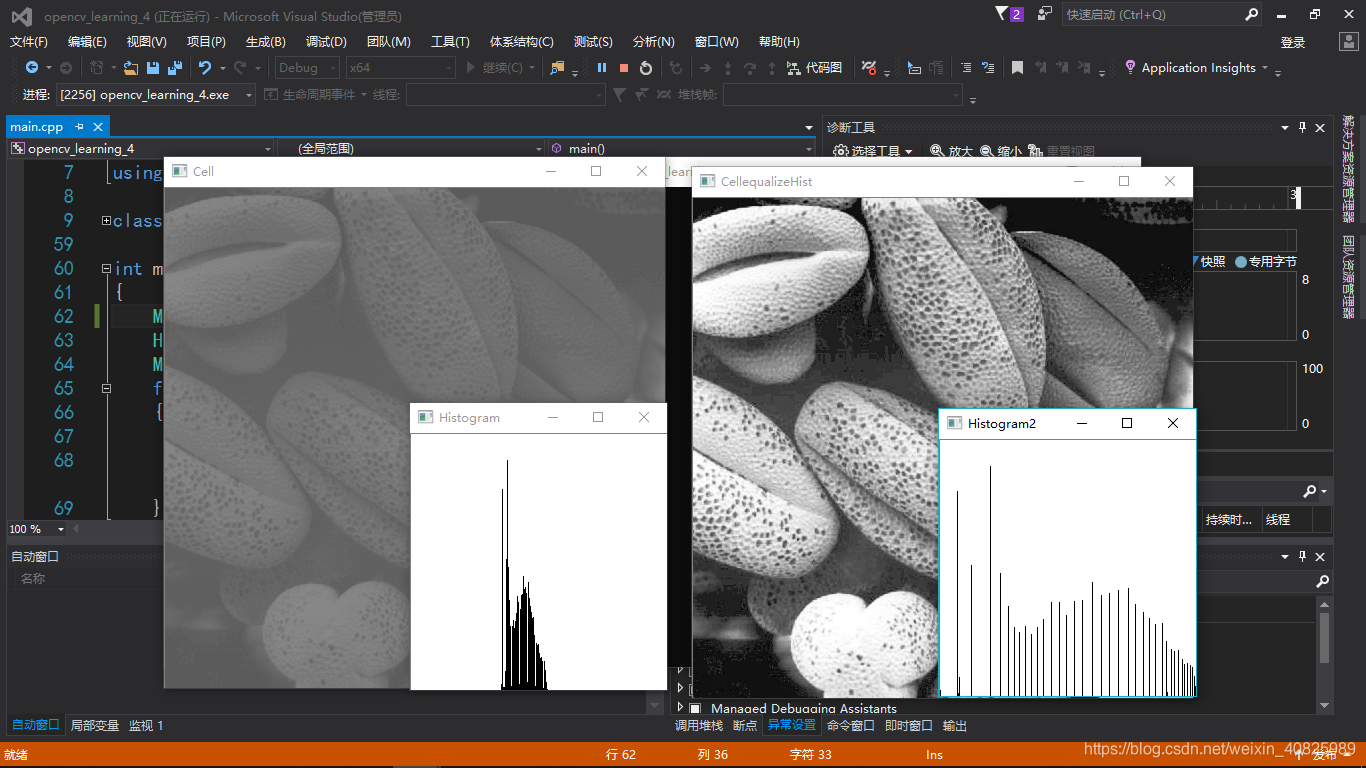Restart the debug session icon
This screenshot has width=1366, height=768.
[x=646, y=68]
